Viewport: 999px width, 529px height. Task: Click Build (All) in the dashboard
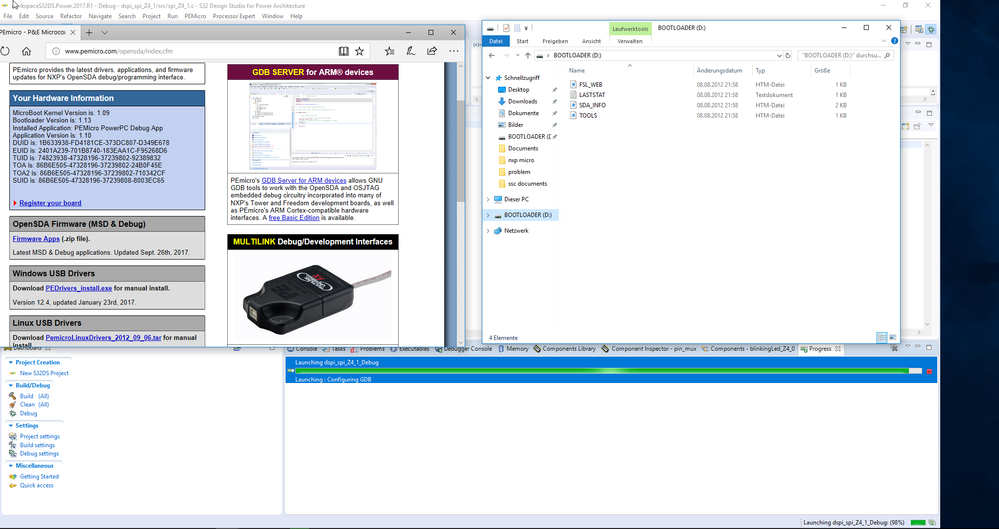click(34, 396)
